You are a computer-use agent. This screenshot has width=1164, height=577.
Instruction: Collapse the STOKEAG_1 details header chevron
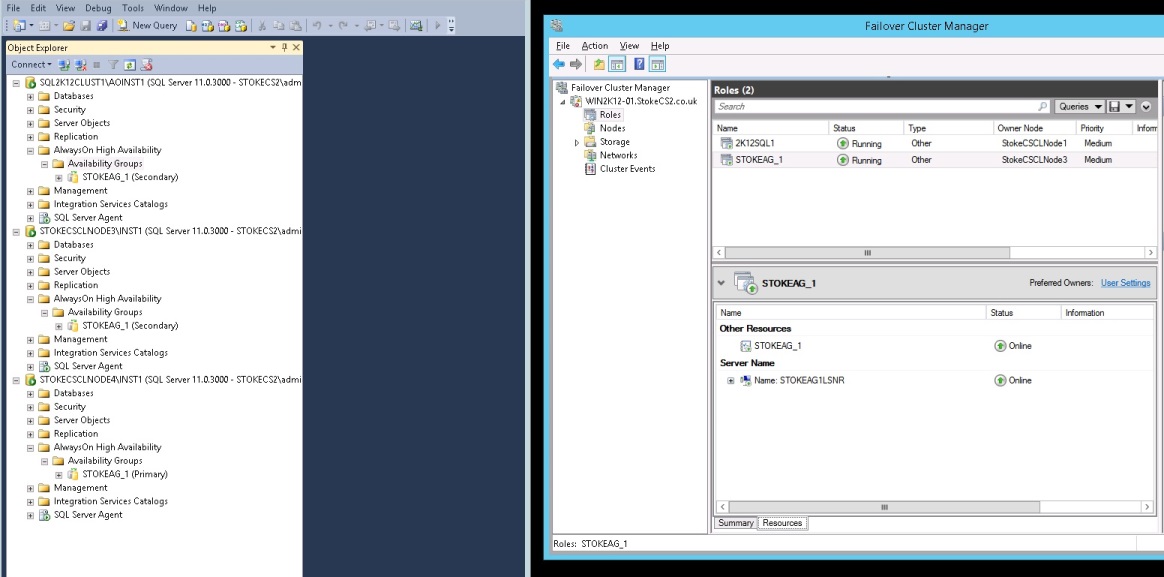721,283
